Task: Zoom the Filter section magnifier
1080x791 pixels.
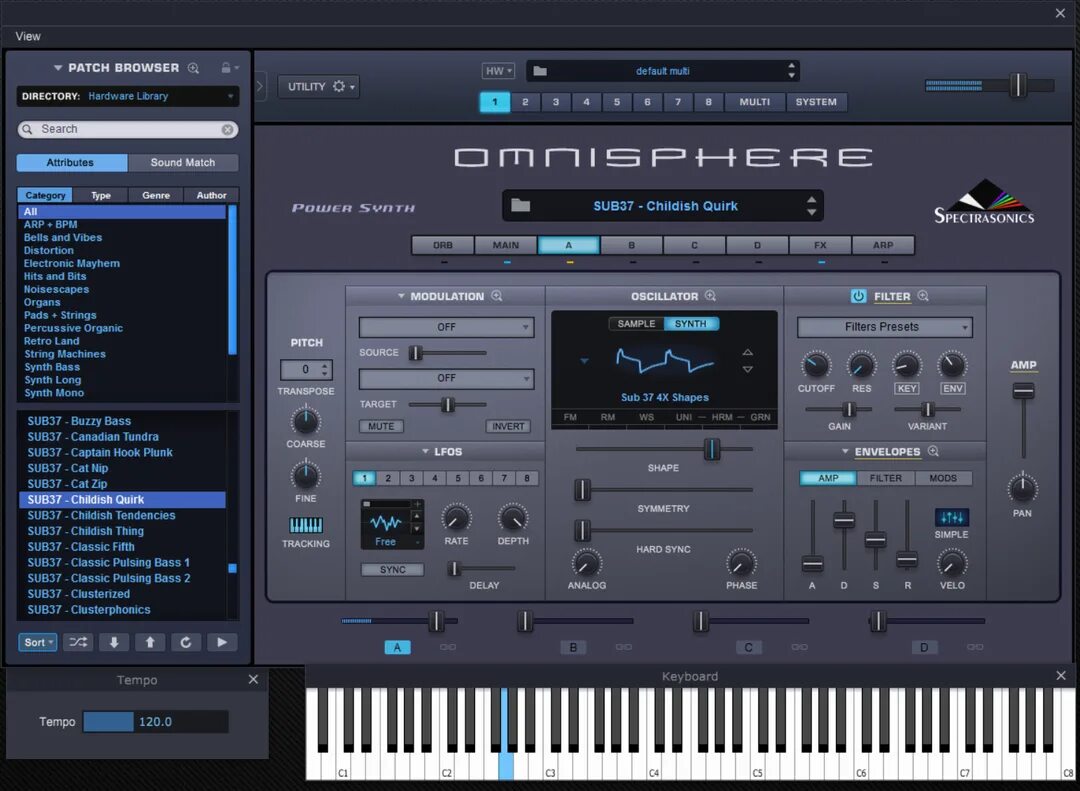Action: 923,296
